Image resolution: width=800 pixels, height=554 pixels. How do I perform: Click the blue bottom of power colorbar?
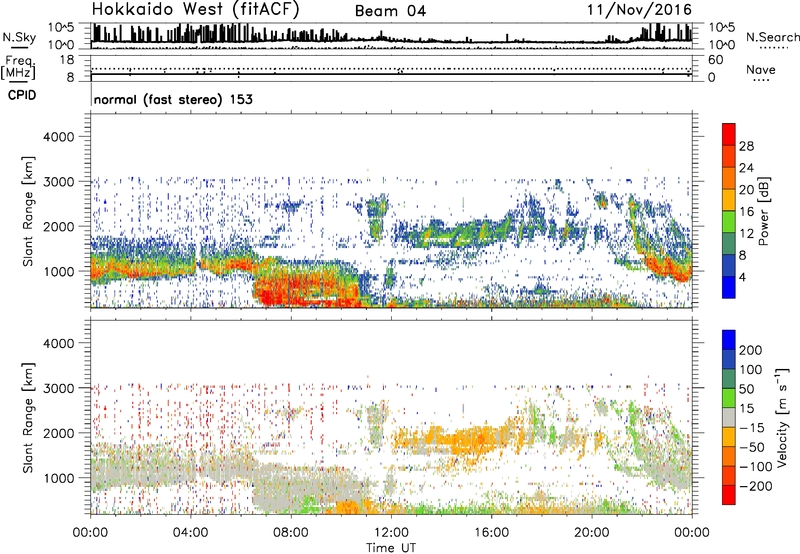tap(729, 287)
